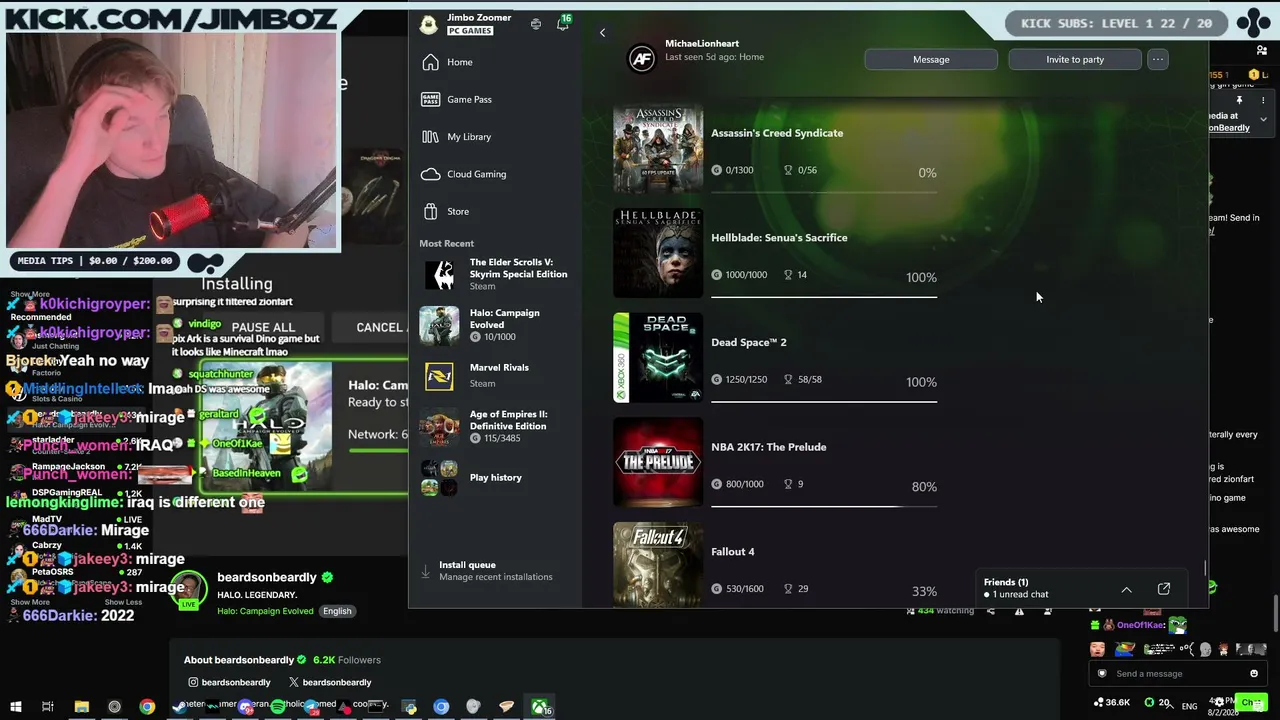The width and height of the screenshot is (1280, 720).
Task: Click MichaeLionheart's AF profile avatar
Action: click(641, 59)
